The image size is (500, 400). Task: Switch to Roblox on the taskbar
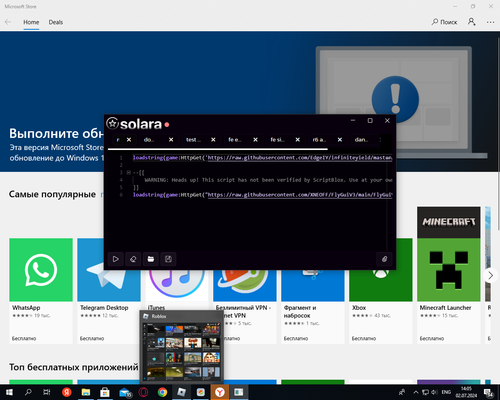point(181,392)
